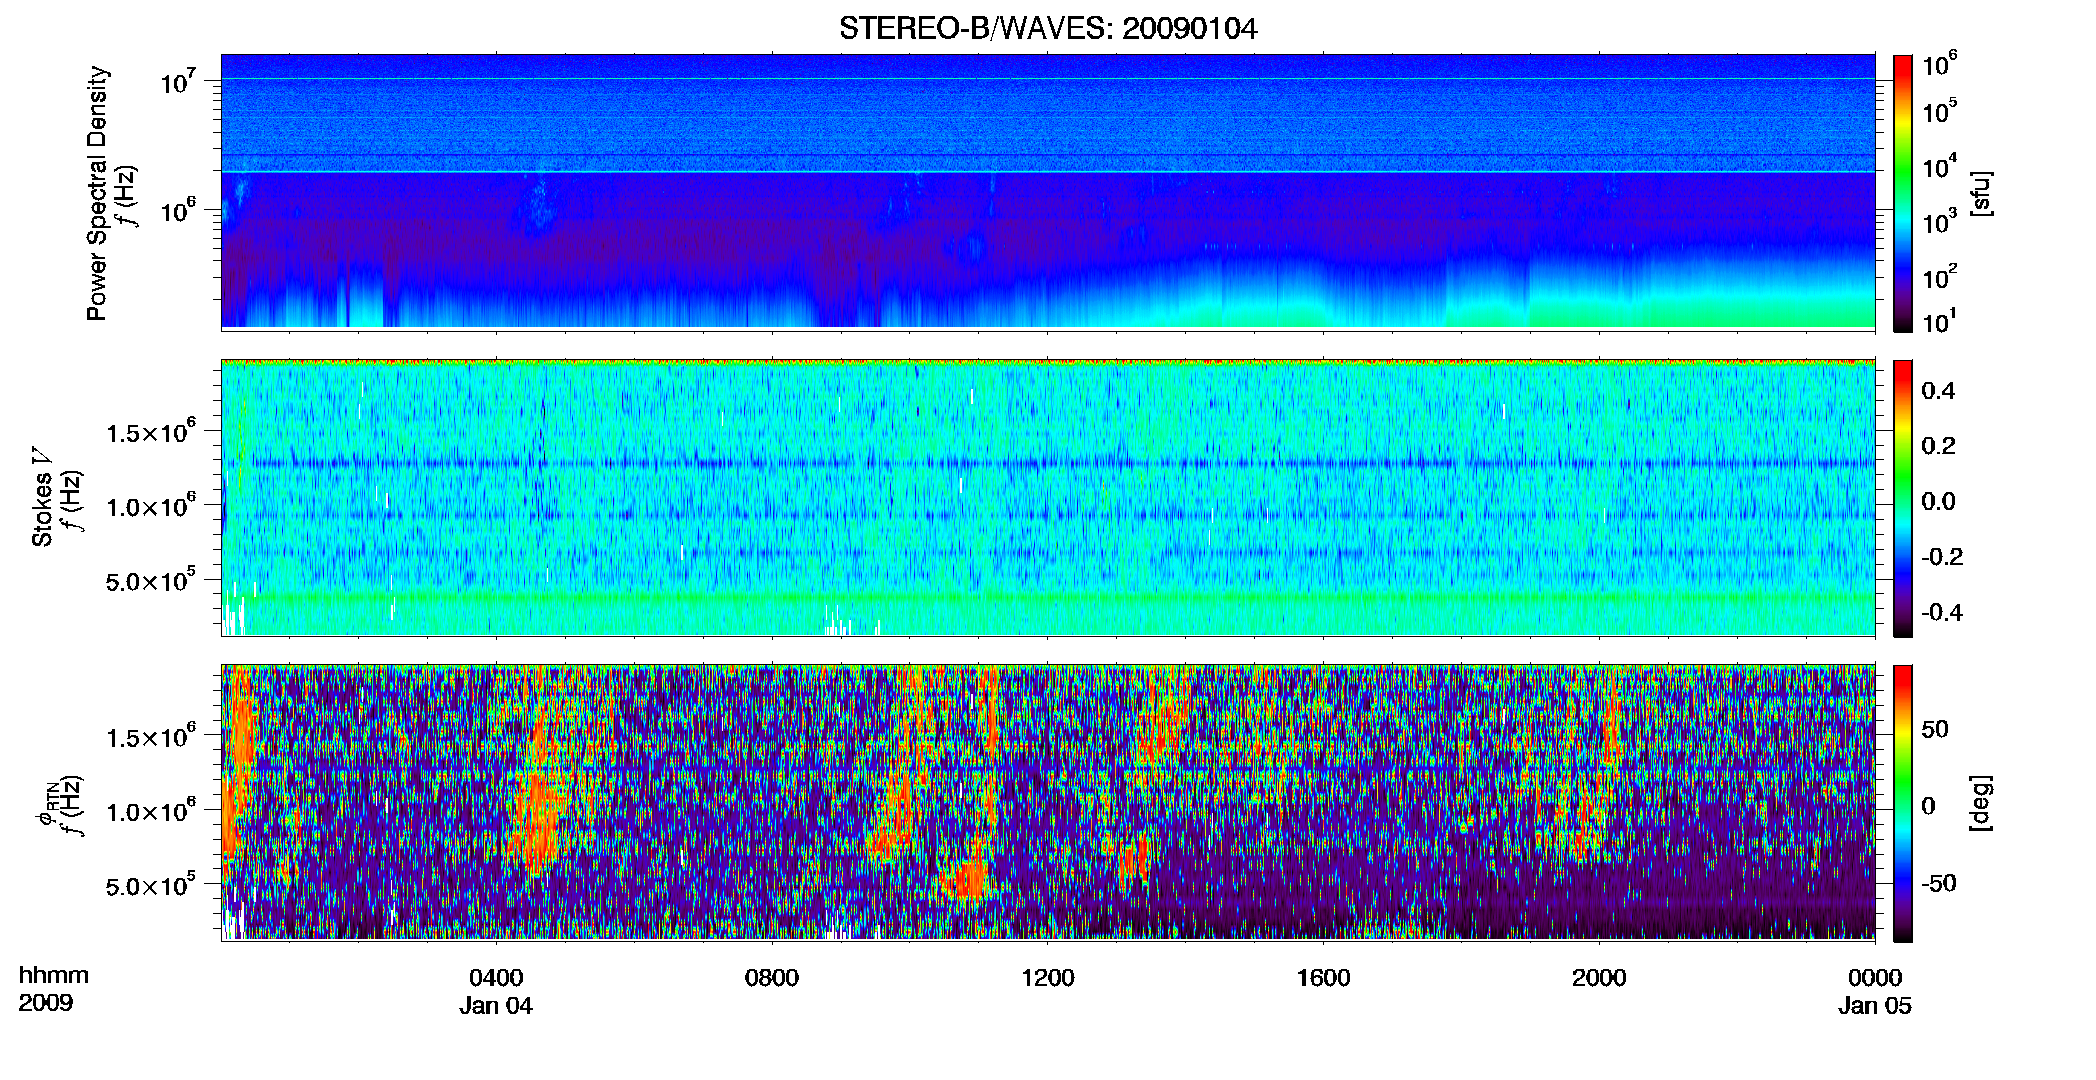Image resolution: width=2096 pixels, height=1080 pixels.
Task: Click the orange burst near 1100 in phi panel
Action: (968, 880)
